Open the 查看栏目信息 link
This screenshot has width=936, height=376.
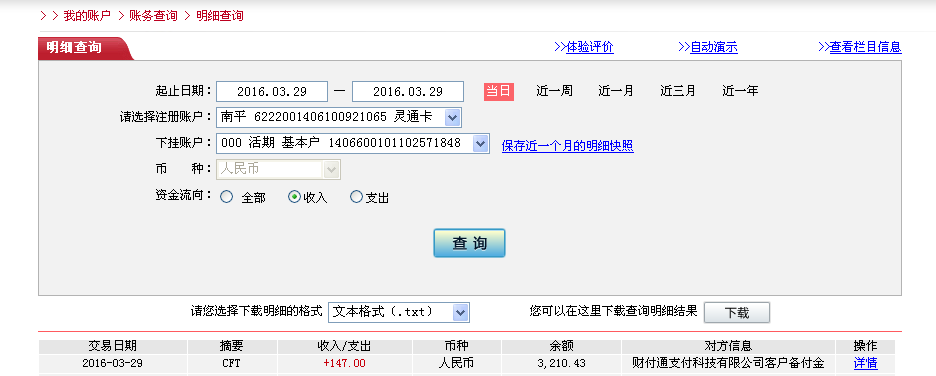point(860,47)
